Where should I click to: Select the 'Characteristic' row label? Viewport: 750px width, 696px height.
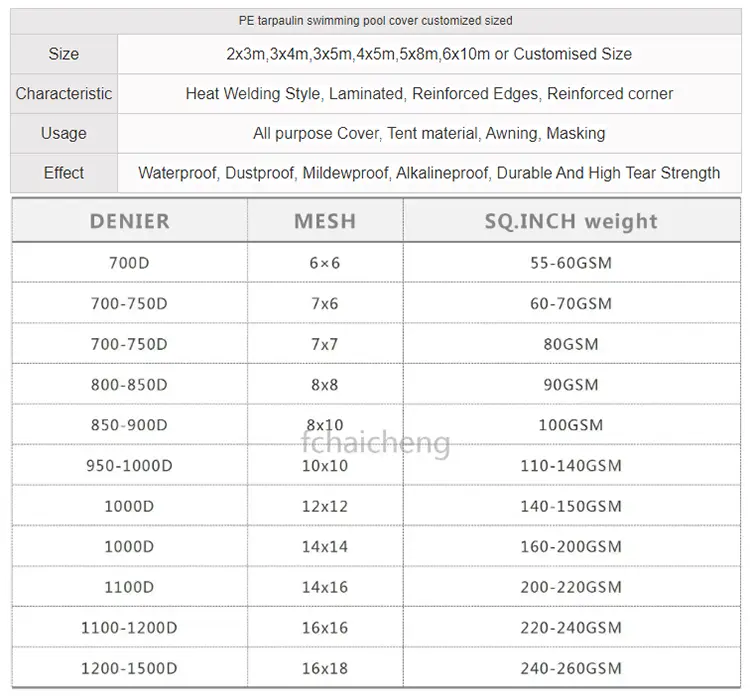63,94
